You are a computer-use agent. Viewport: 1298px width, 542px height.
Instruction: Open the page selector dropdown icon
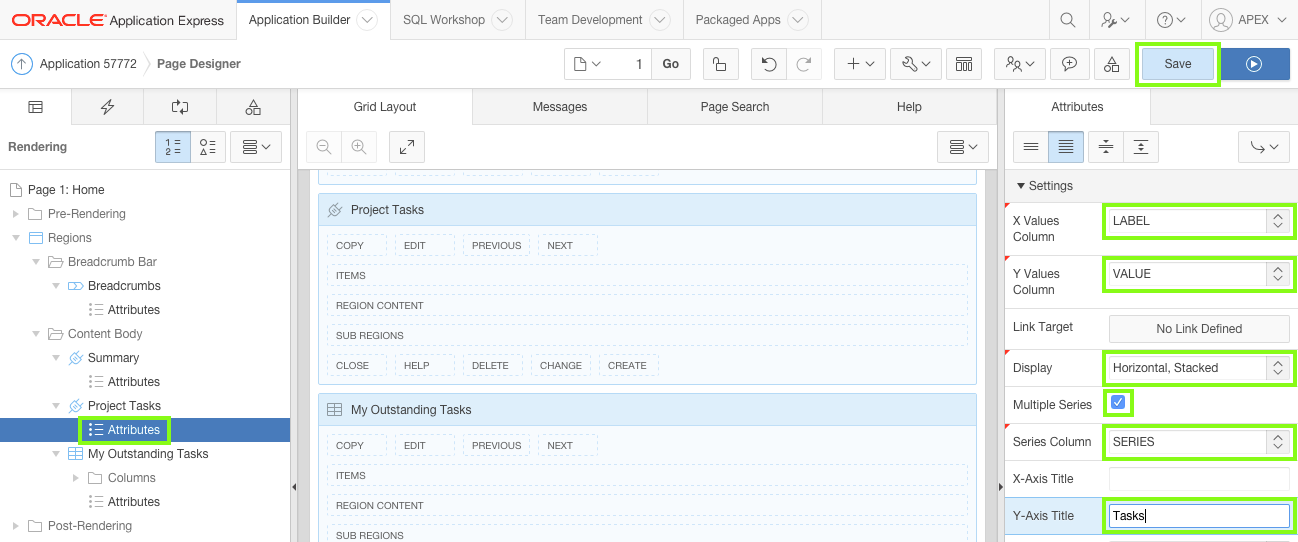(x=589, y=64)
